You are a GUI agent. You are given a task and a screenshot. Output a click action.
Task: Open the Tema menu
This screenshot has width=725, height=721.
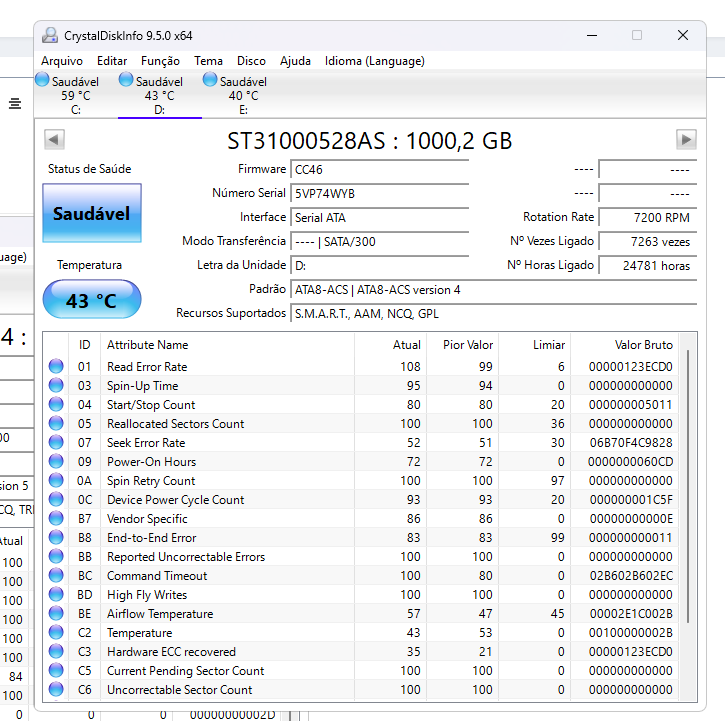click(209, 61)
